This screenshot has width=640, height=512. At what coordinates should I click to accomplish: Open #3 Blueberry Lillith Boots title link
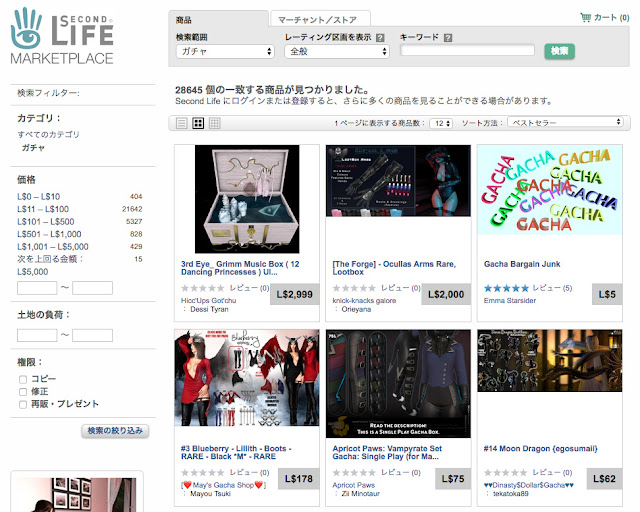[x=236, y=452]
